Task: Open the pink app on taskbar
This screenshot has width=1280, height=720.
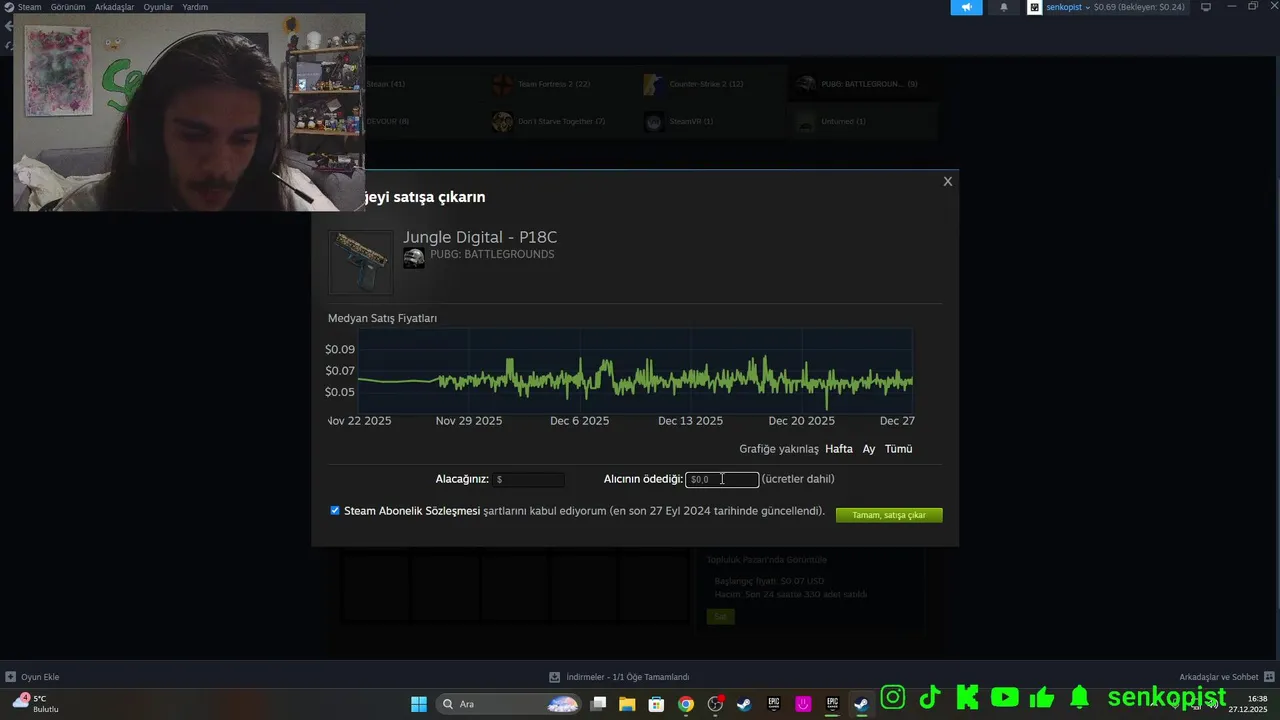Action: 803,704
